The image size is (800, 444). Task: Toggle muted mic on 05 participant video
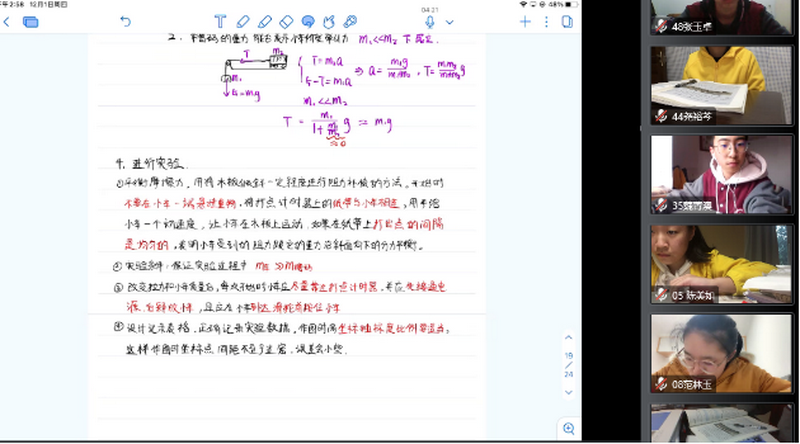(661, 296)
